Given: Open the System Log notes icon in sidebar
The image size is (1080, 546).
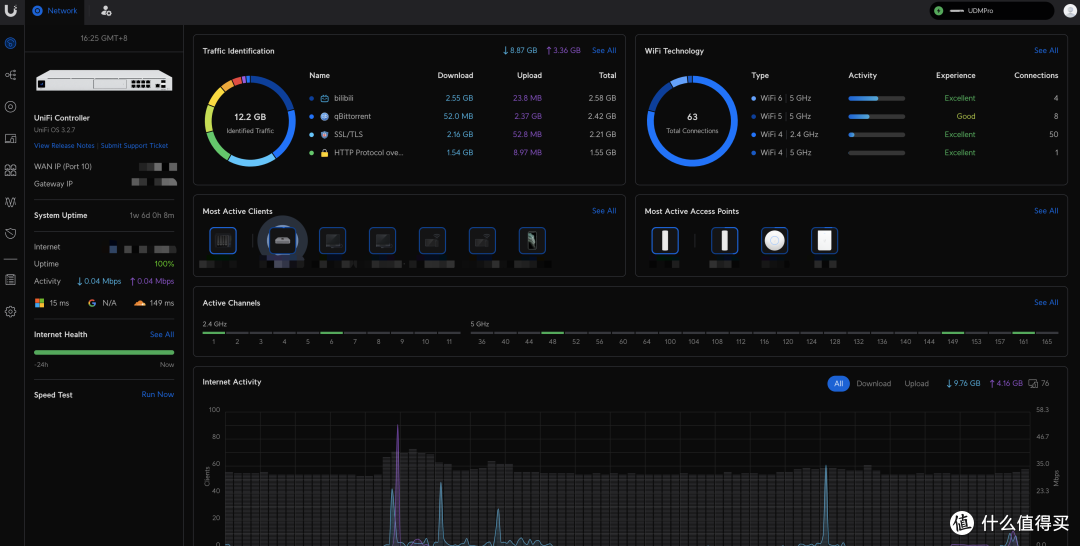Looking at the screenshot, I should 10,280.
